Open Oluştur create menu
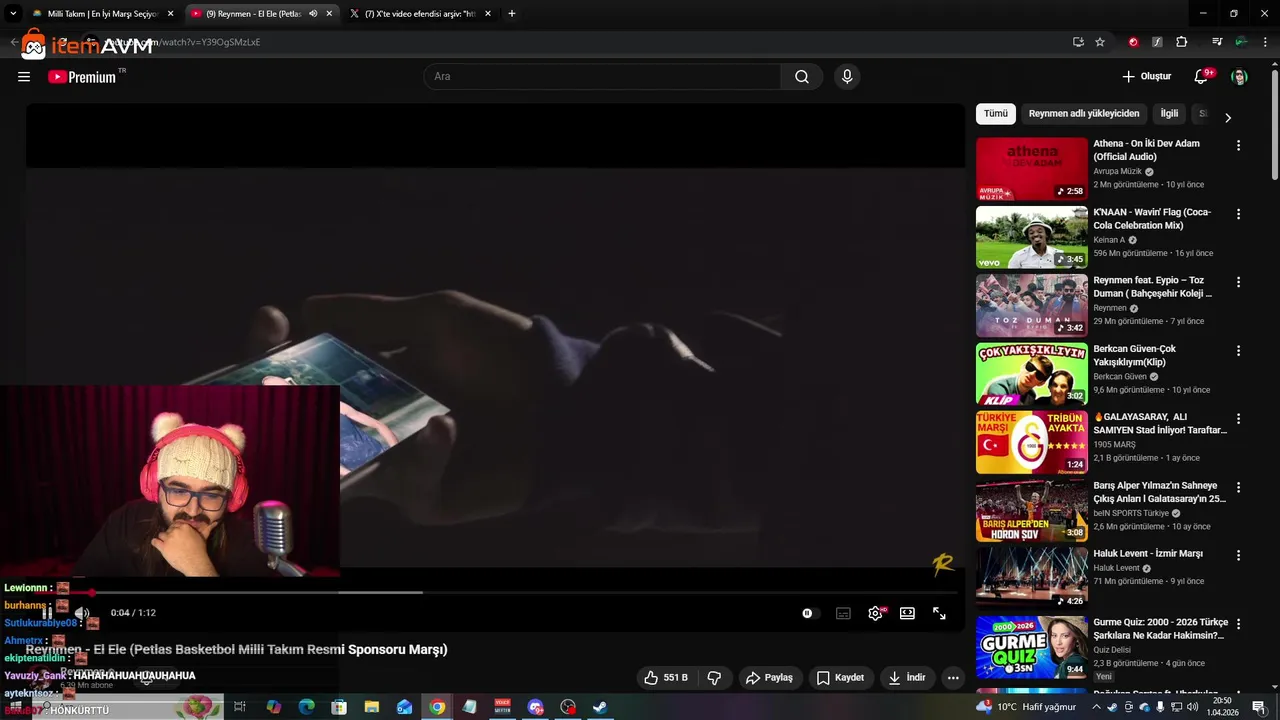This screenshot has width=1280, height=720. pos(1147,77)
